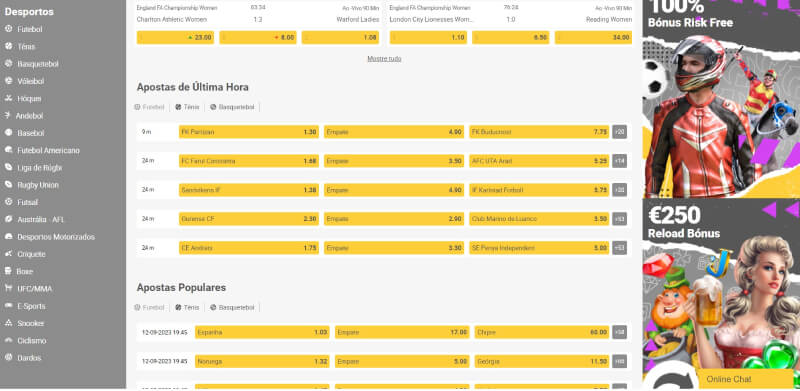Select Basquetebol from the sidebar
Screen dimensions: 800x391
click(38, 64)
